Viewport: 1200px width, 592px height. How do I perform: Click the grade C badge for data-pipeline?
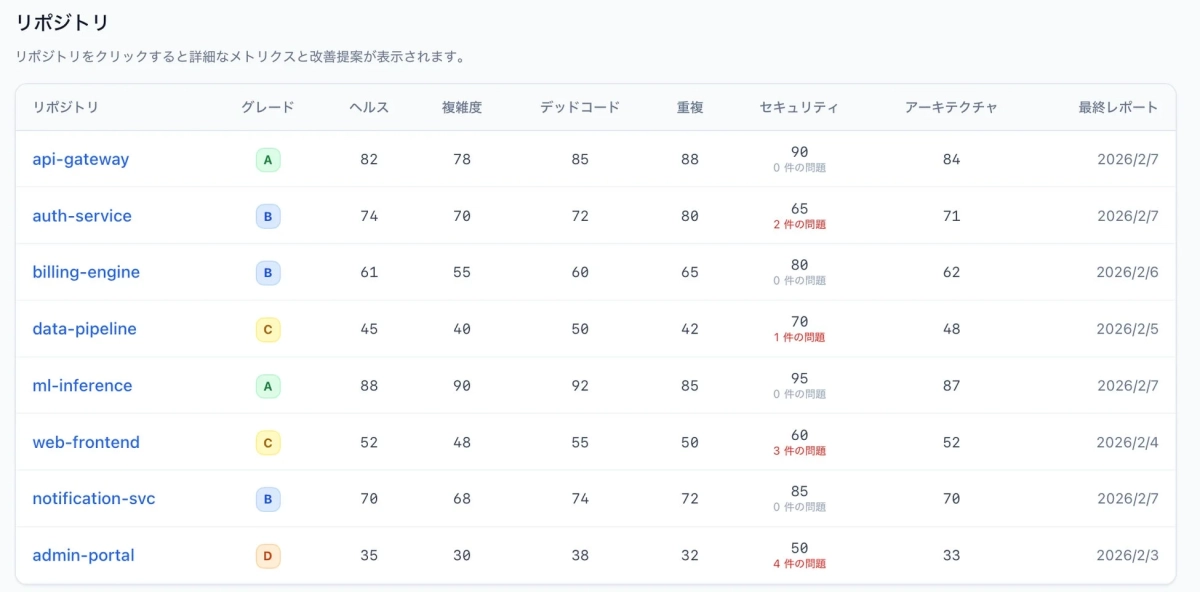tap(267, 329)
